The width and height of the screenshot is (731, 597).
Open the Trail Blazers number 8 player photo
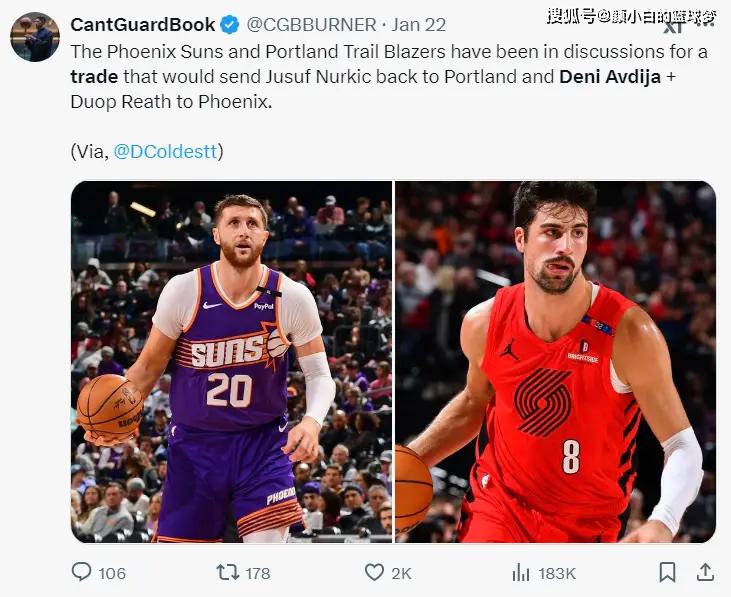click(x=555, y=362)
